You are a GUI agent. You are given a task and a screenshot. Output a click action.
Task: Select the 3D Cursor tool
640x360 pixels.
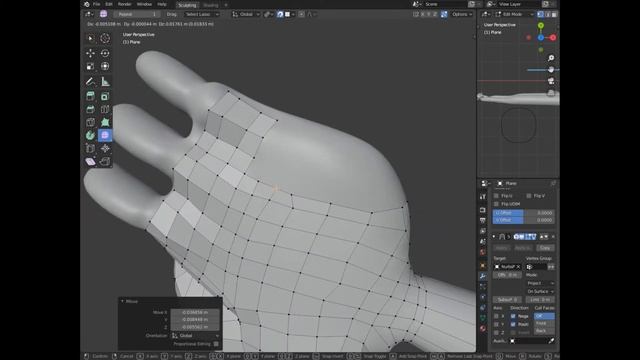pyautogui.click(x=105, y=38)
